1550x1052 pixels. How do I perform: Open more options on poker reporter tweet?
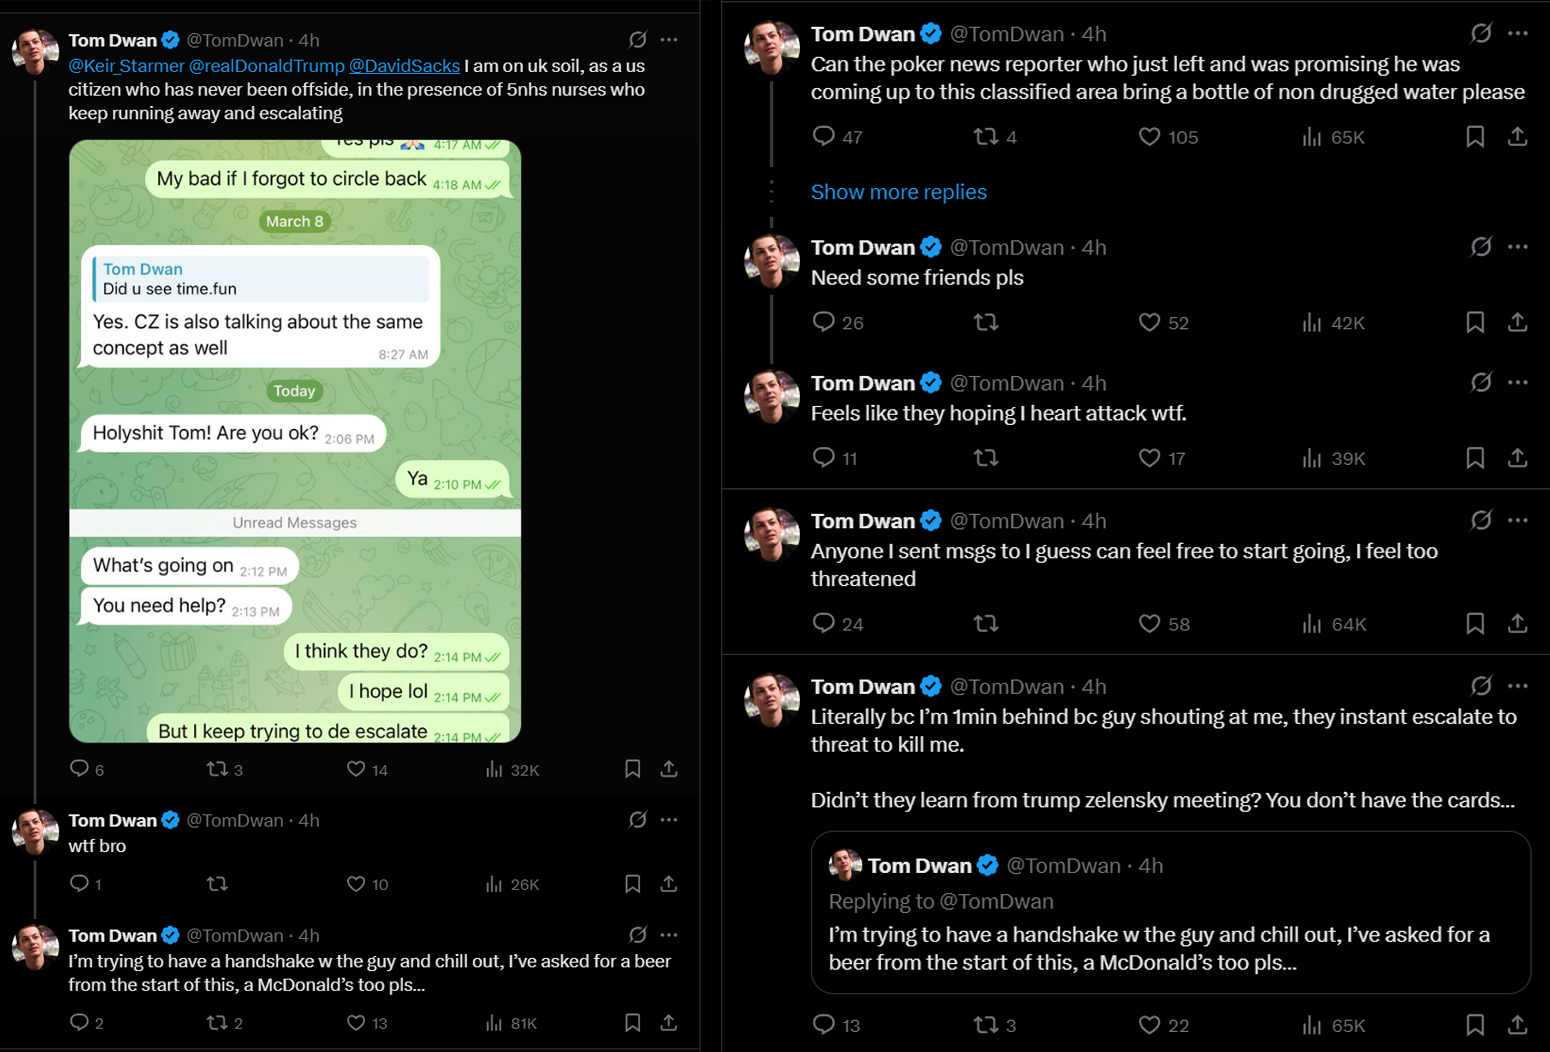(x=1517, y=34)
